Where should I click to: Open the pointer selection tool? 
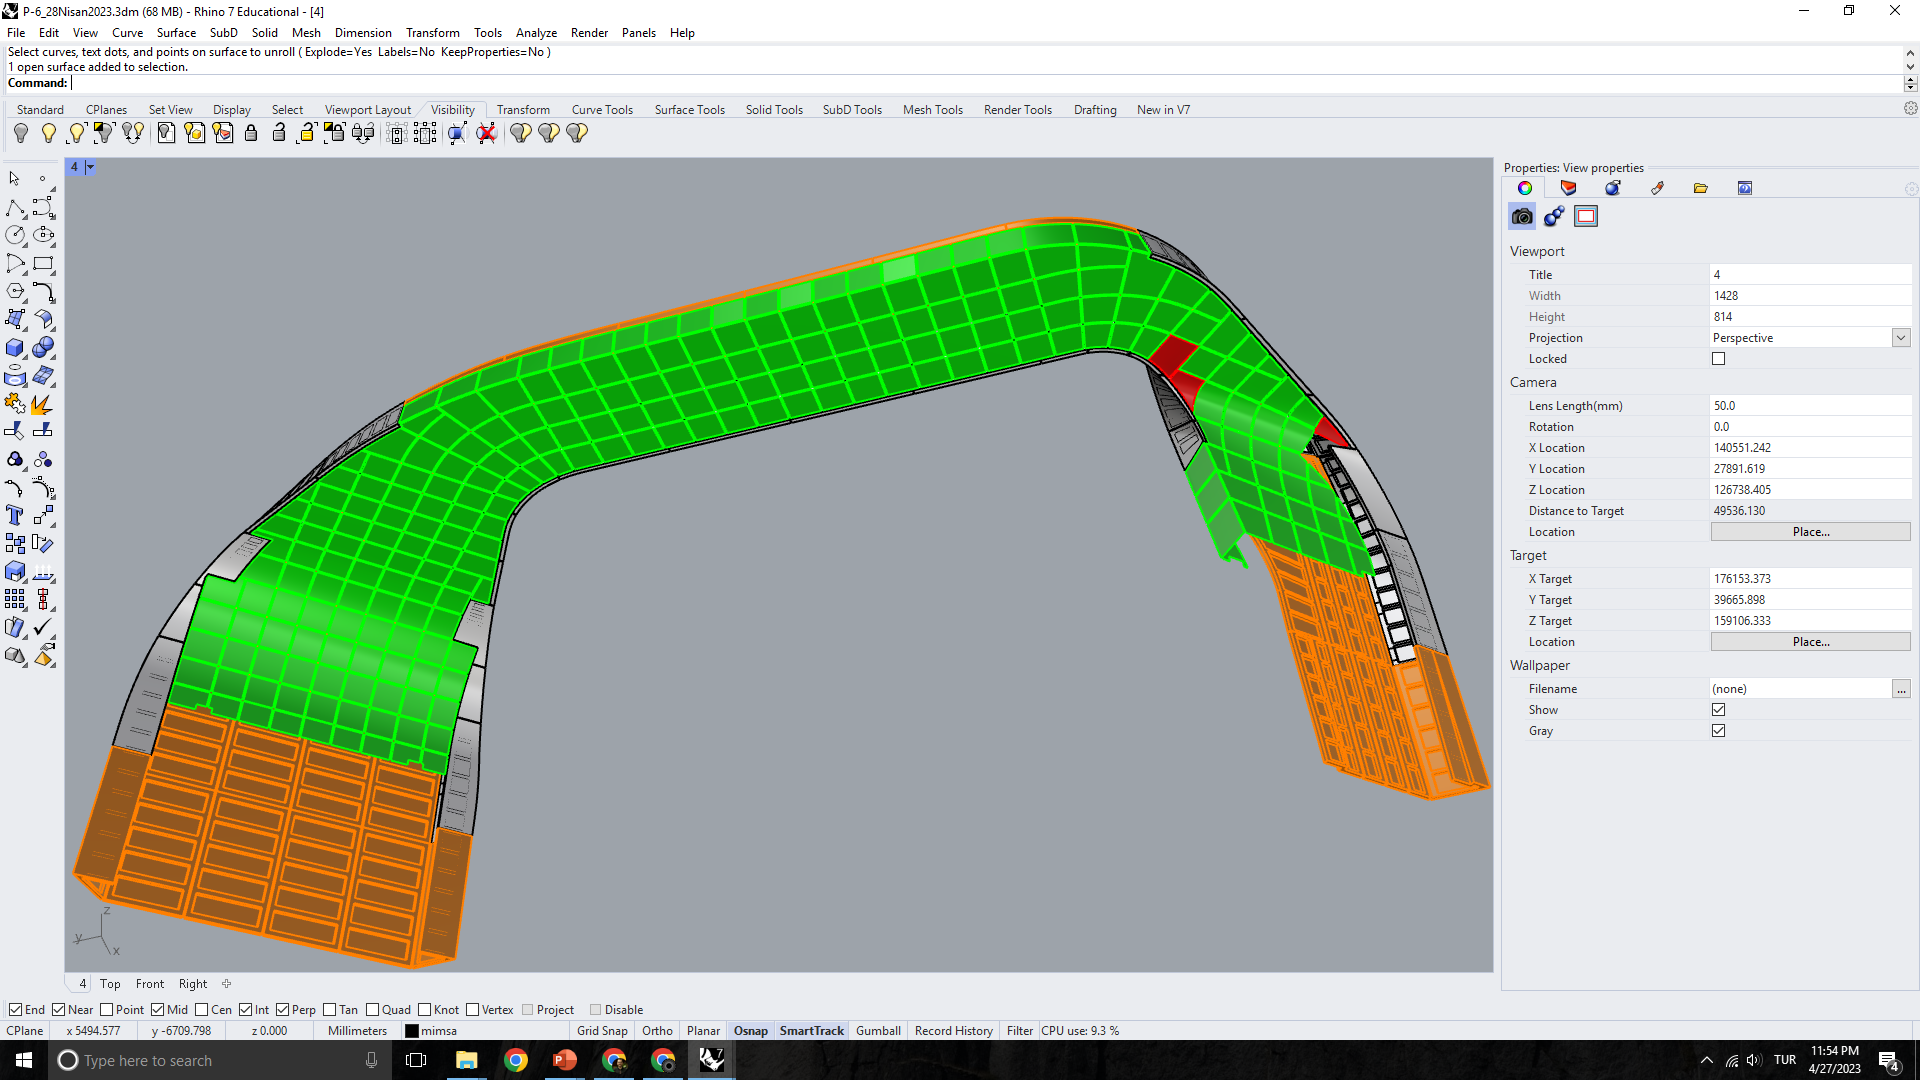coord(15,179)
